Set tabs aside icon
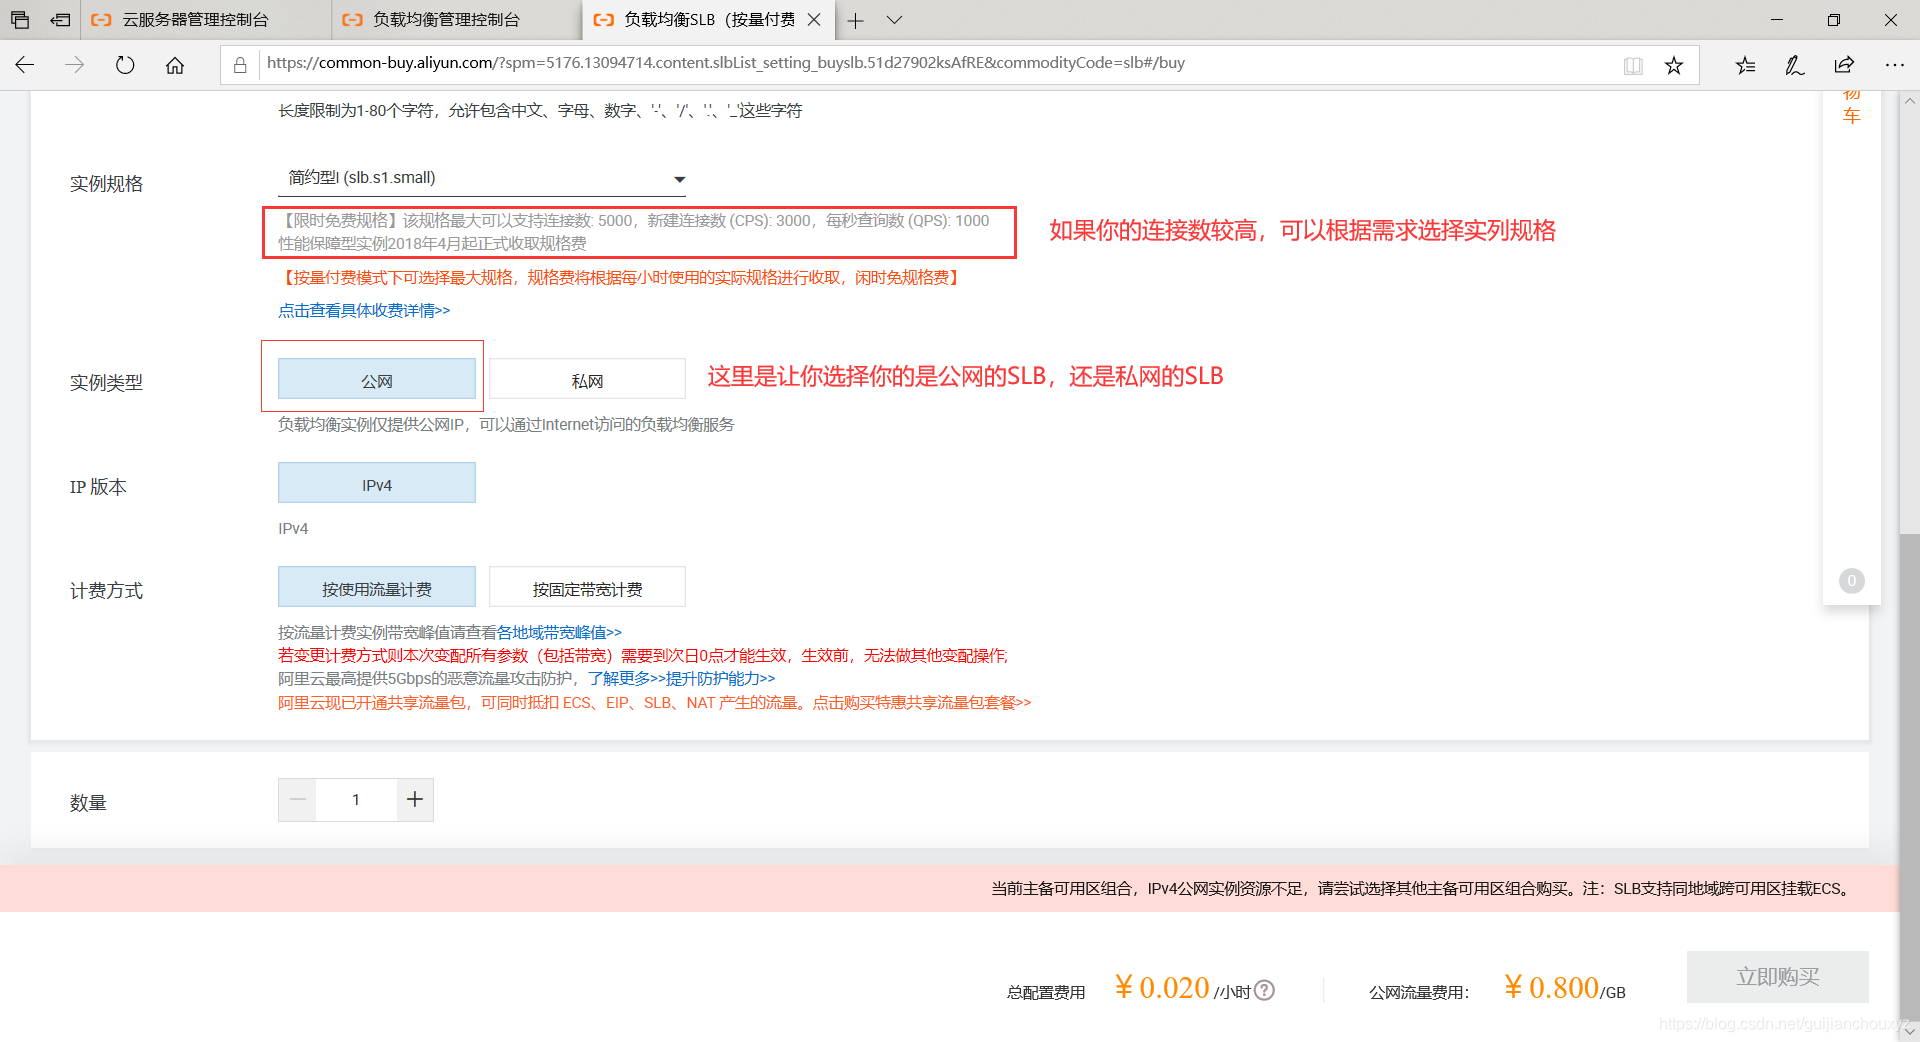Screen dimensions: 1920x1042 61,19
